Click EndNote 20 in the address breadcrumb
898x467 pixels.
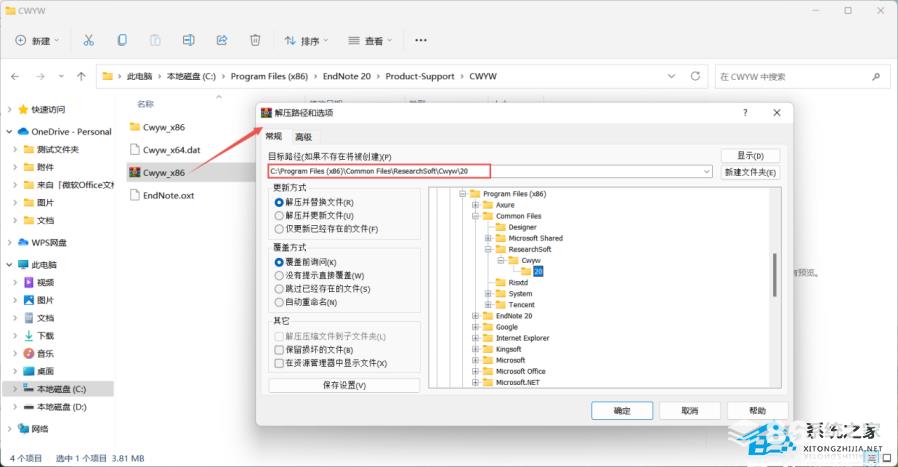346,76
